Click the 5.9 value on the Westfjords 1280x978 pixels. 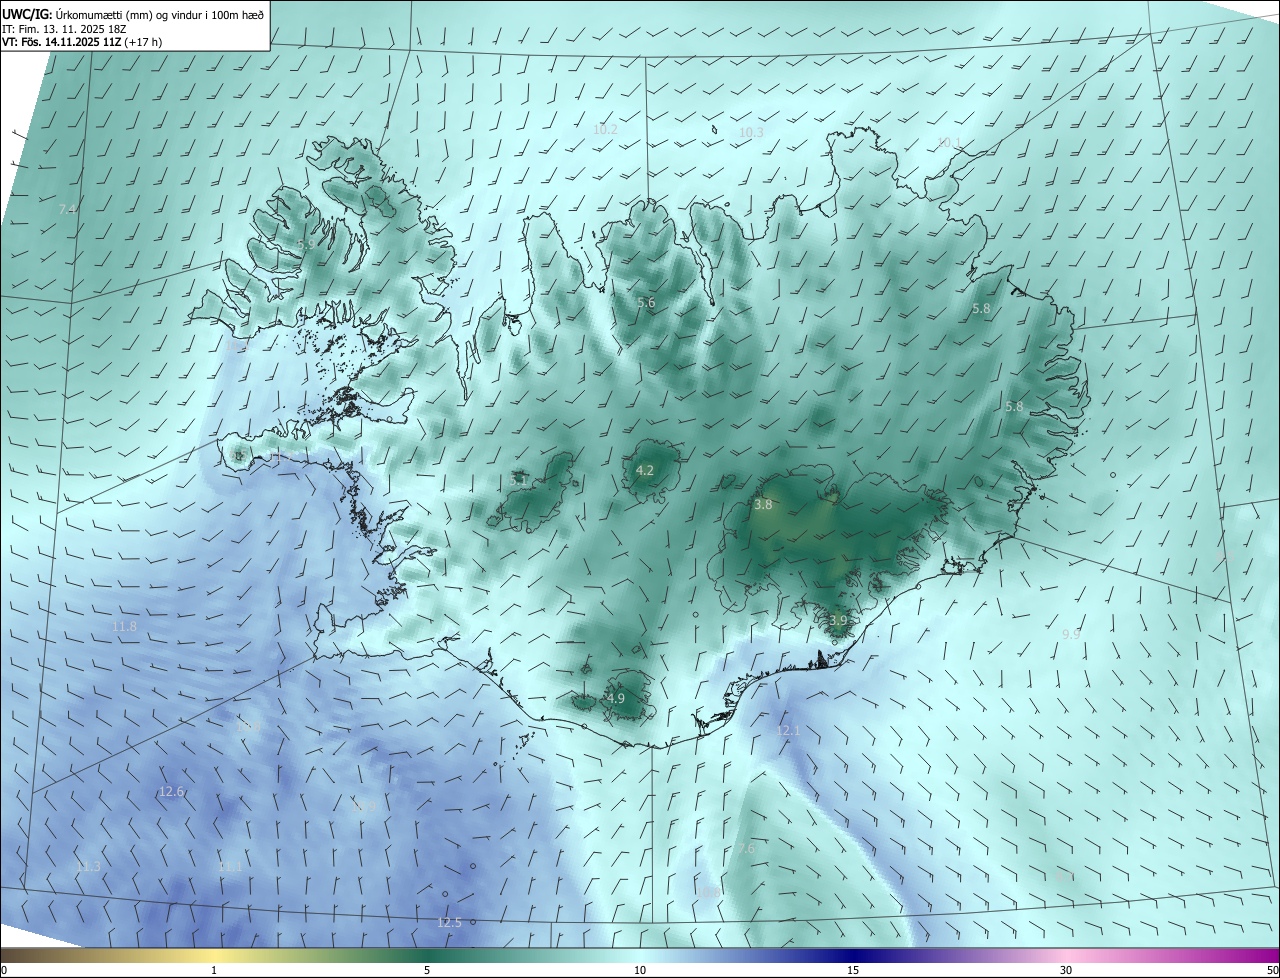(x=306, y=245)
